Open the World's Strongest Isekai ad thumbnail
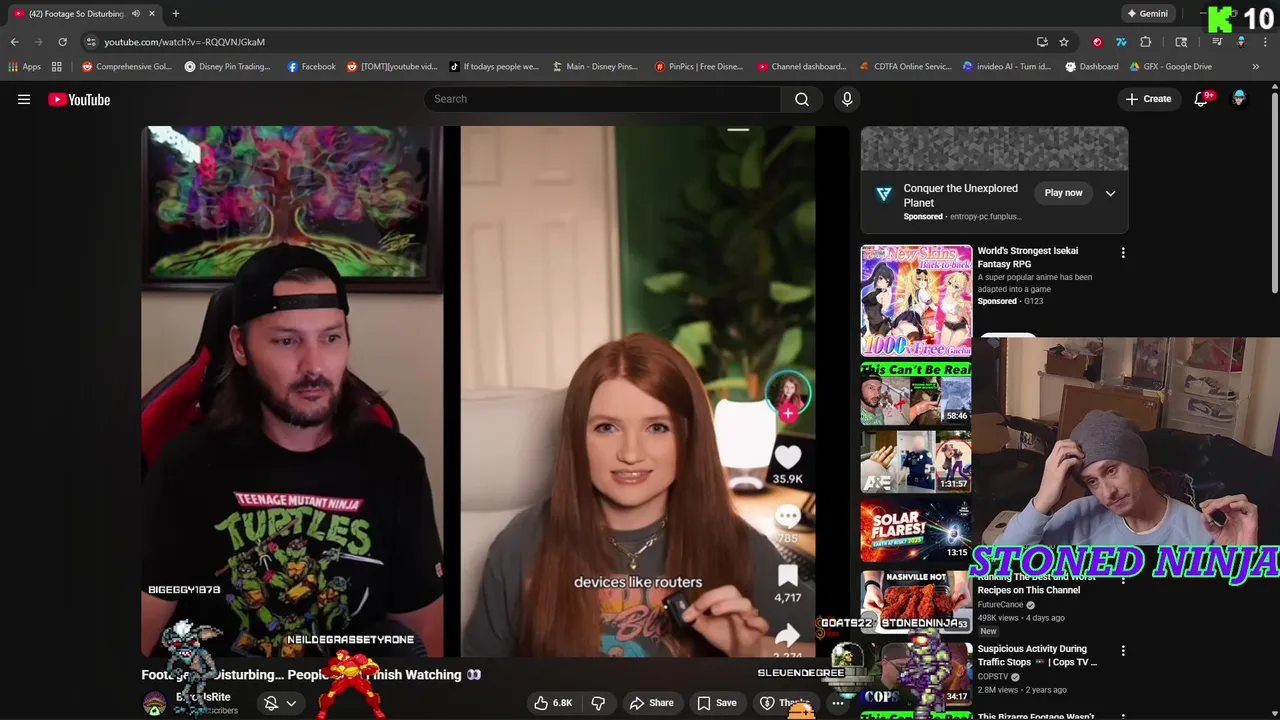Image resolution: width=1280 pixels, height=720 pixels. pyautogui.click(x=916, y=300)
